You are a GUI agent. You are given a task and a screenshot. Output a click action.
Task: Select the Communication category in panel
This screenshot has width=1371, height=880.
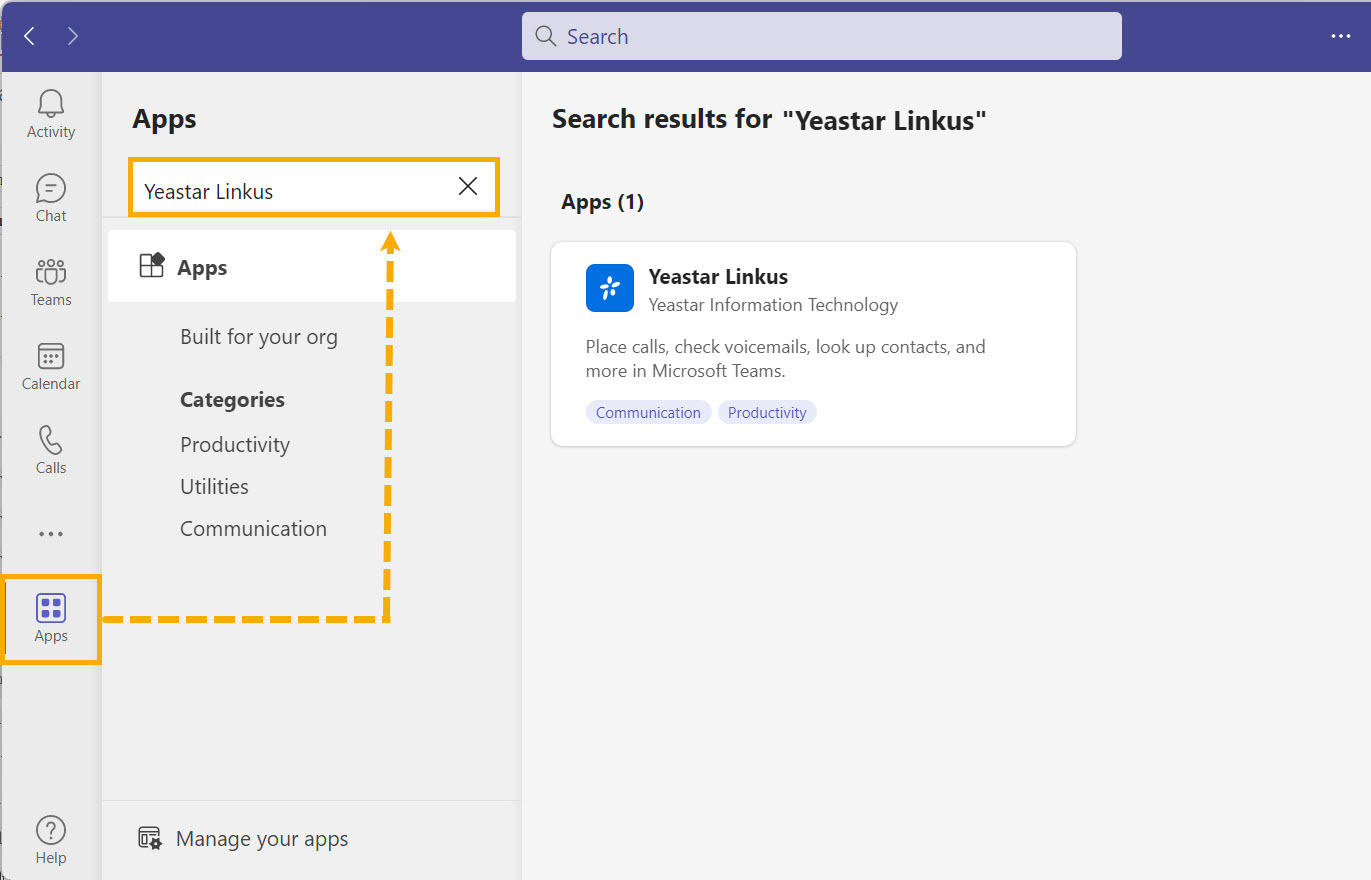(253, 529)
